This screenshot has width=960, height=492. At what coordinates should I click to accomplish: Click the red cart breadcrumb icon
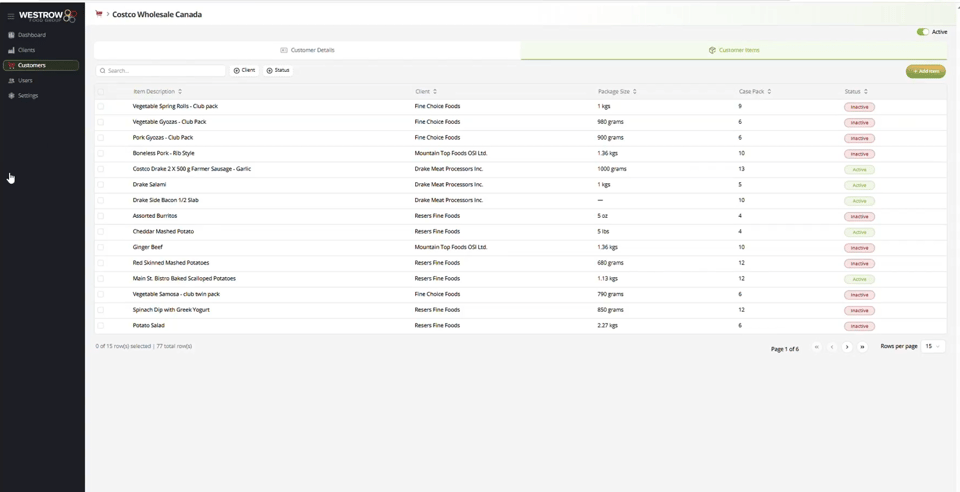click(99, 13)
